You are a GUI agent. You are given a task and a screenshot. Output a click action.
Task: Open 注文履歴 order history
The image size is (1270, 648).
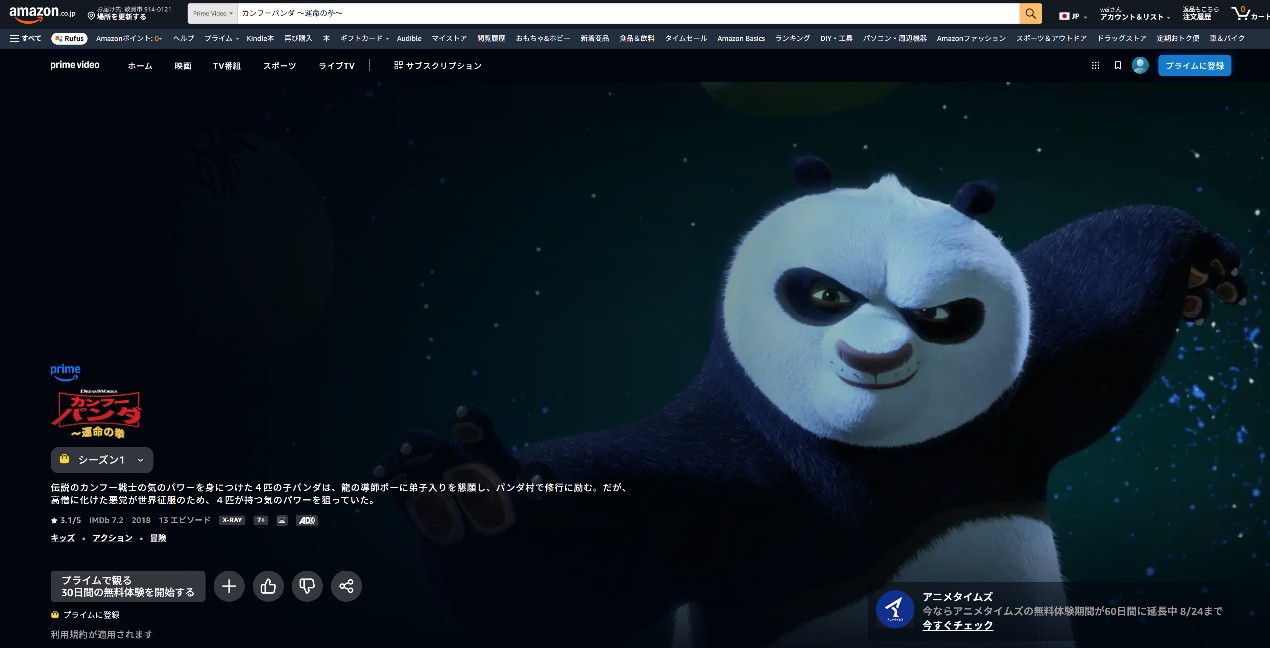1197,17
